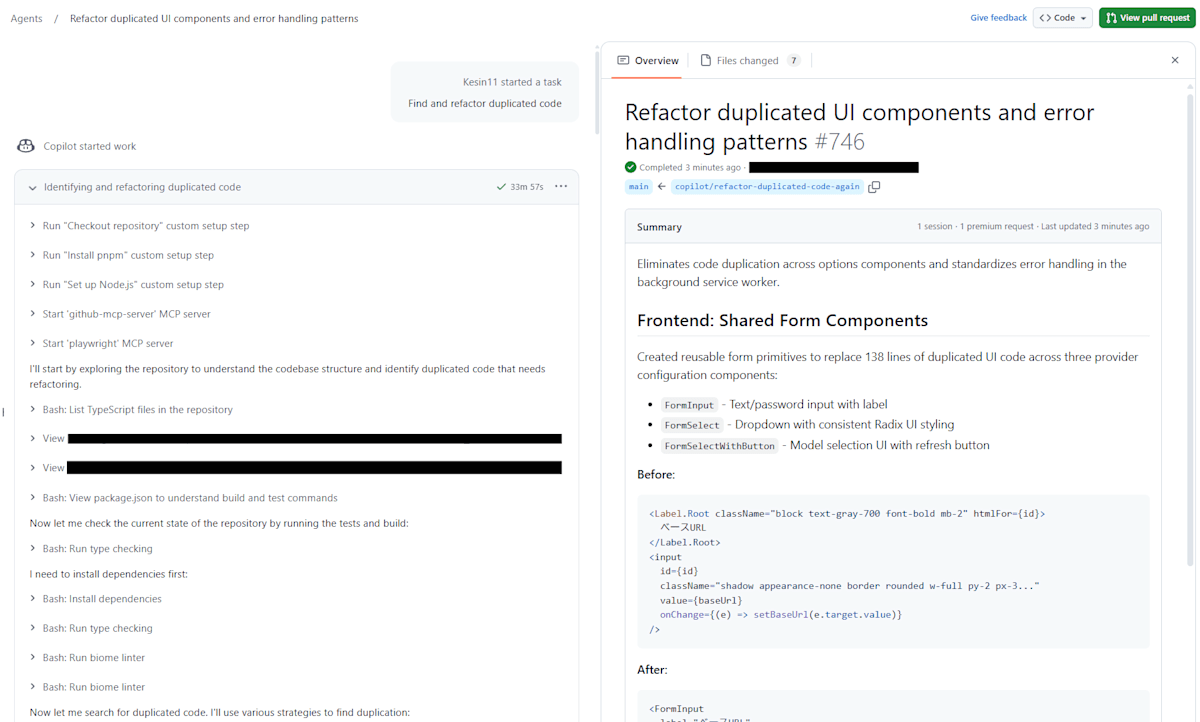Open the copilot/refactor-duplicated-code-again branch label

pyautogui.click(x=767, y=186)
